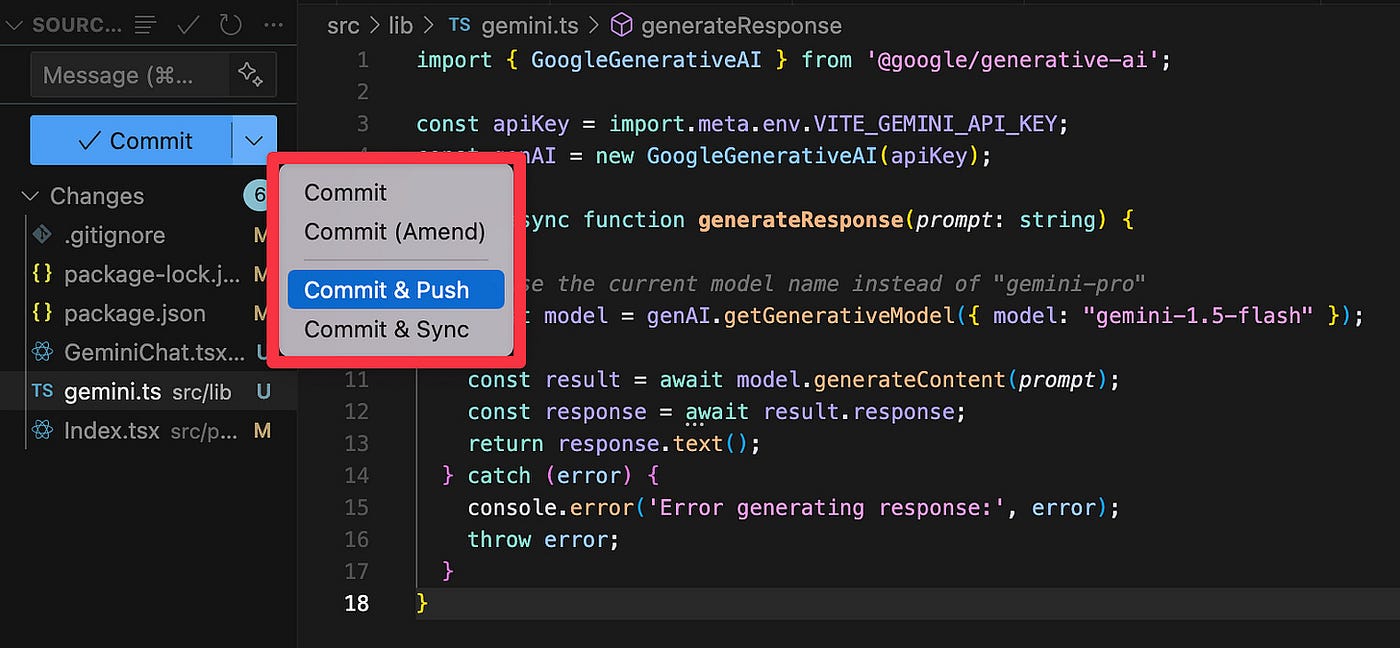This screenshot has height=648, width=1400.
Task: Refresh source control with the circular arrow icon
Action: [231, 24]
